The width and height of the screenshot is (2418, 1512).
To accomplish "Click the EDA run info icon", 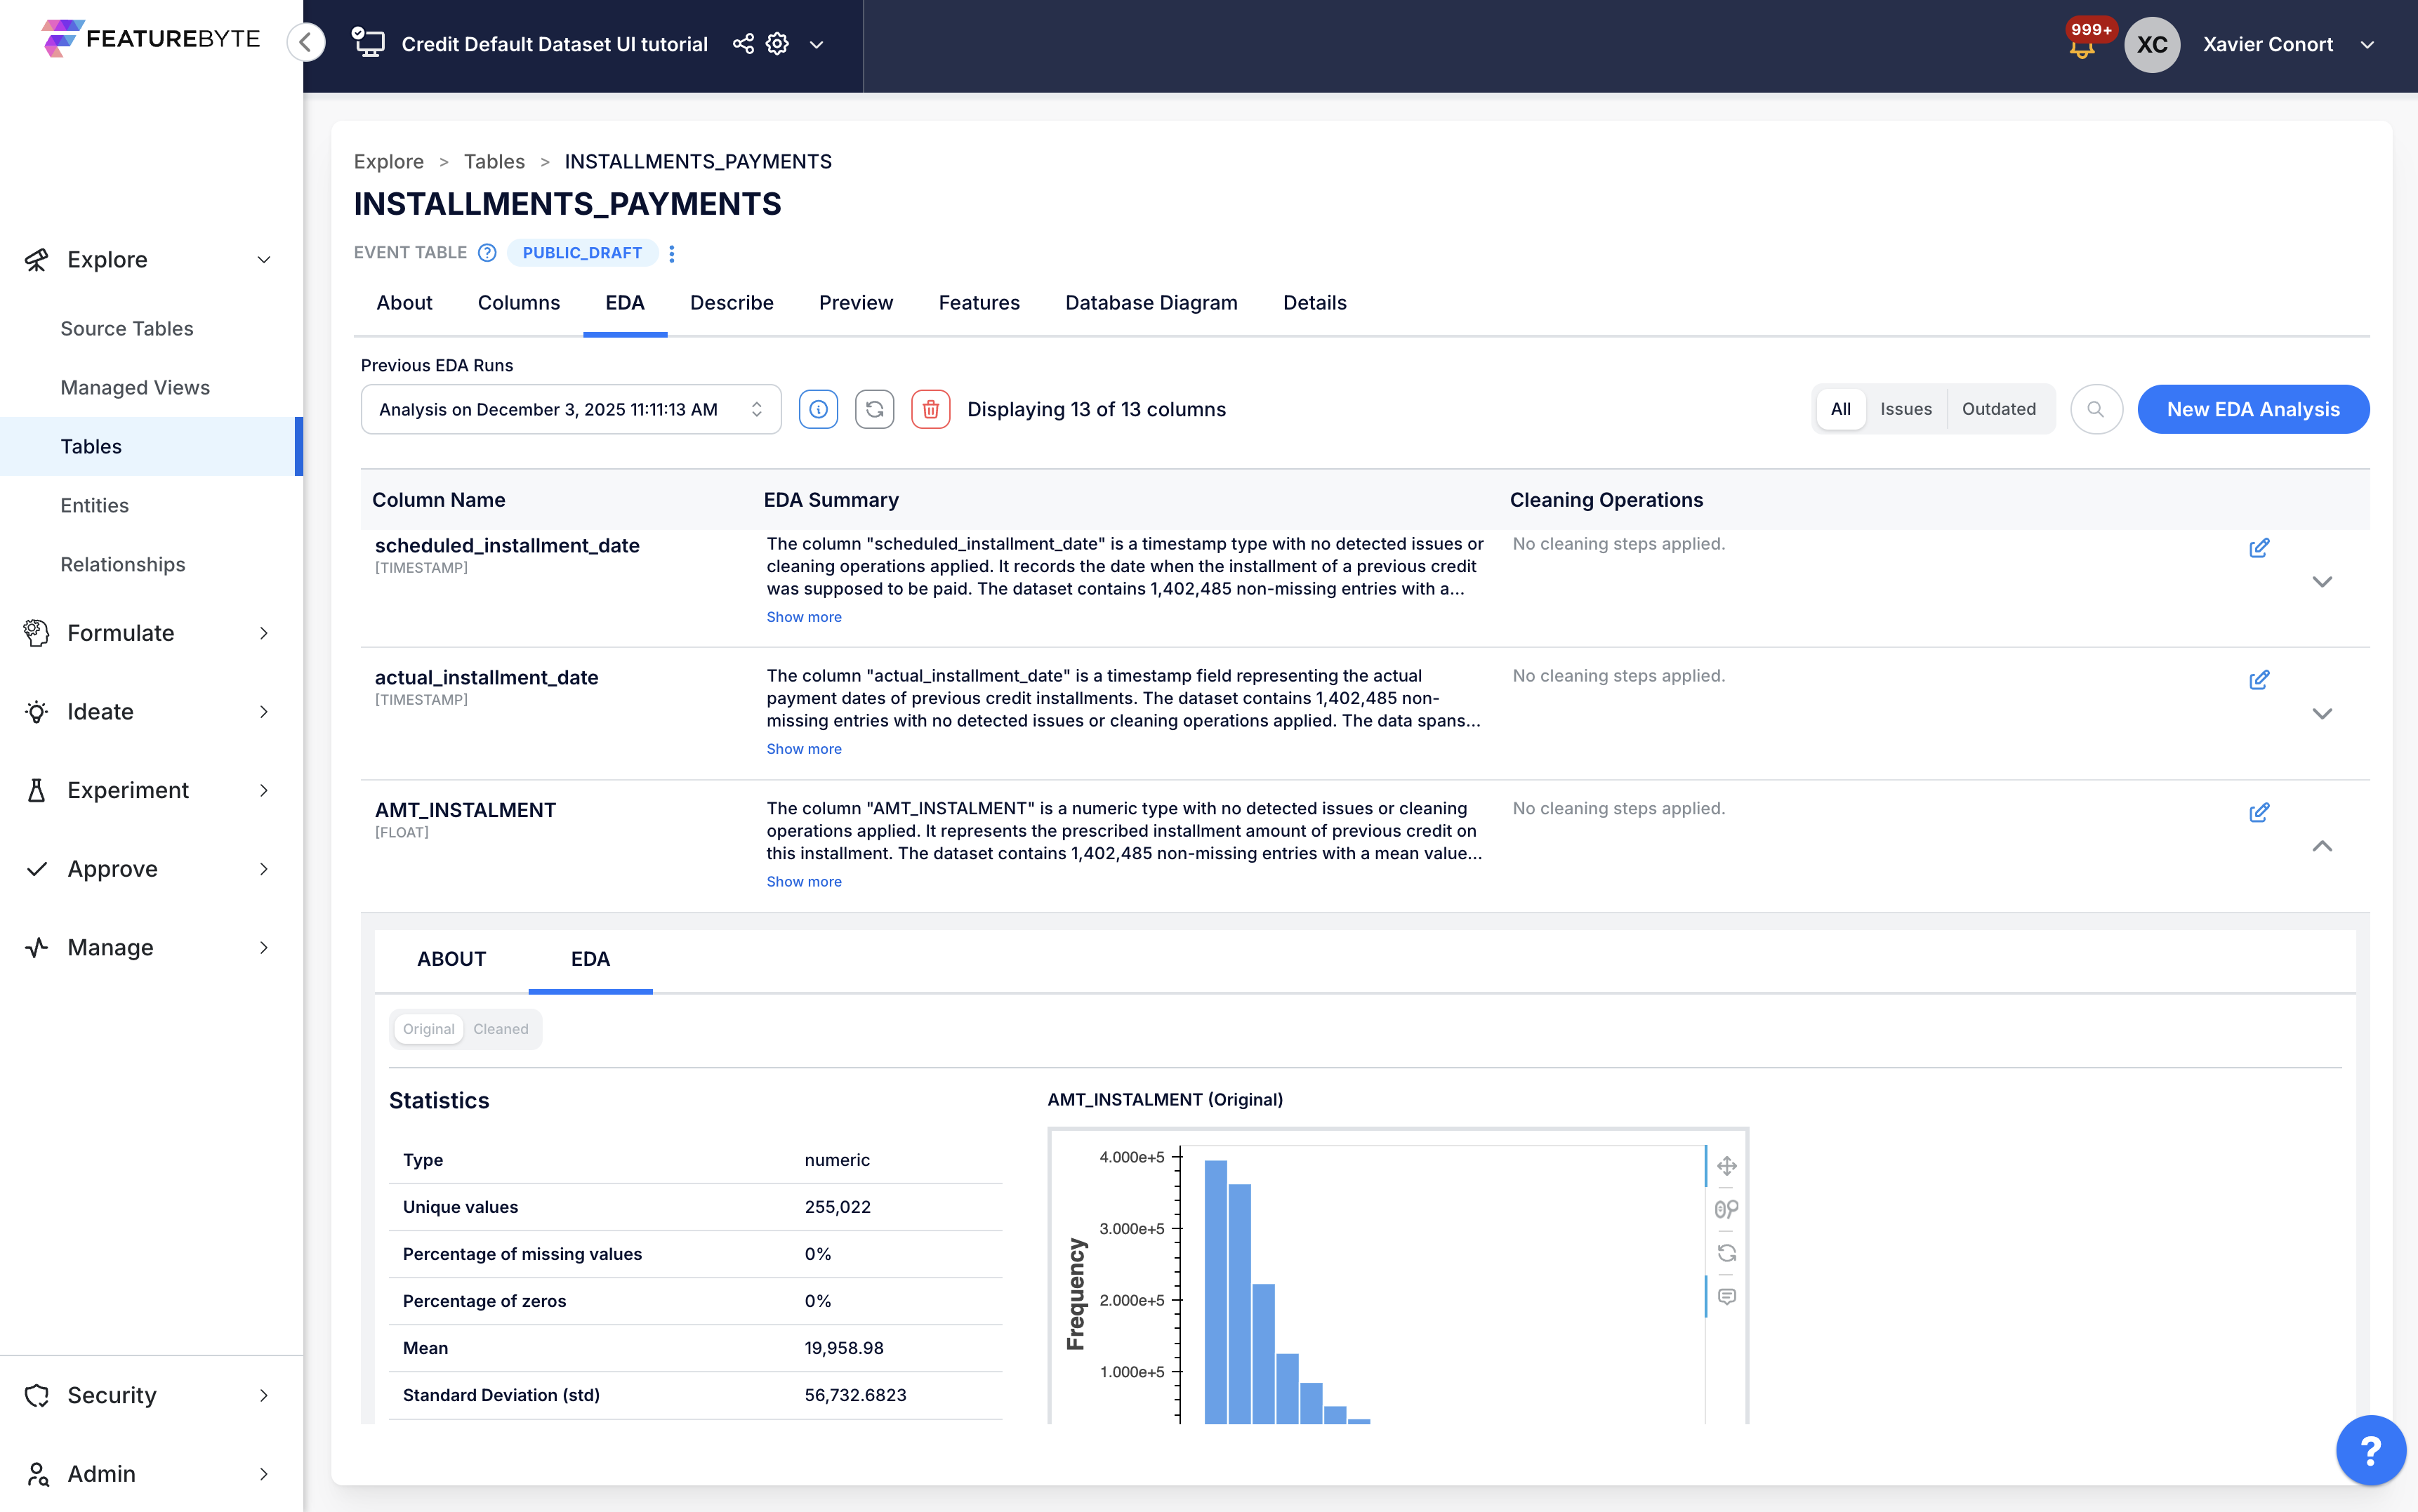I will [x=818, y=409].
